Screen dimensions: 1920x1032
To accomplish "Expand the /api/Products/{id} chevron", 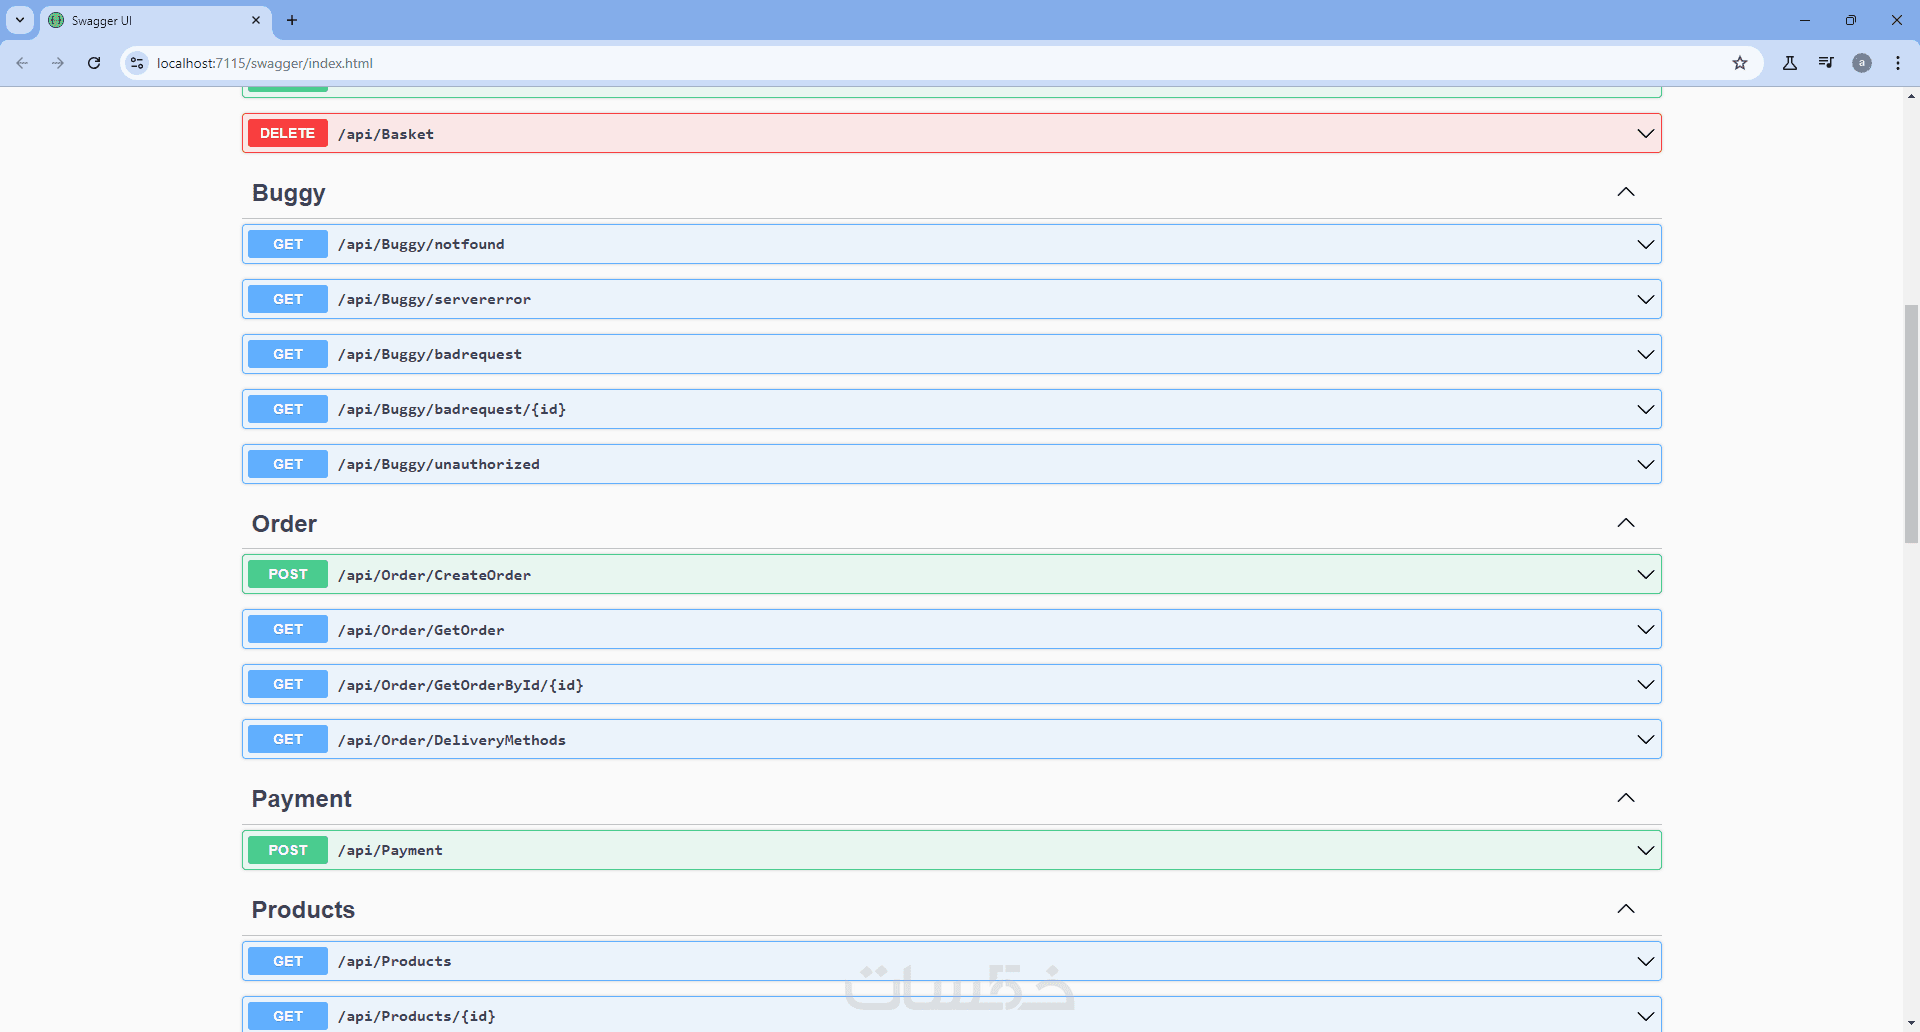I will click(1646, 1016).
